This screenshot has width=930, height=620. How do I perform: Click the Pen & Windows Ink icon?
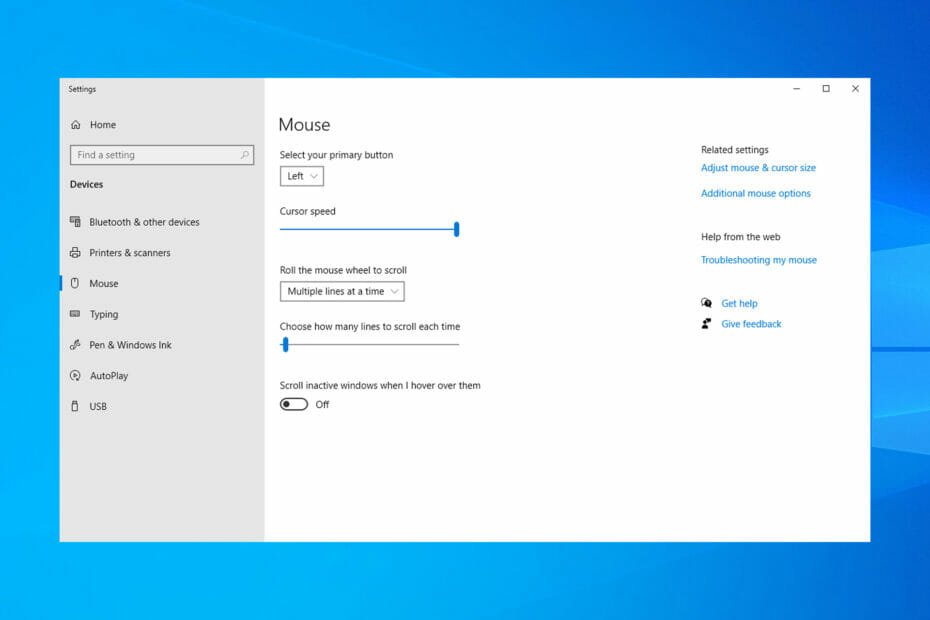[75, 345]
